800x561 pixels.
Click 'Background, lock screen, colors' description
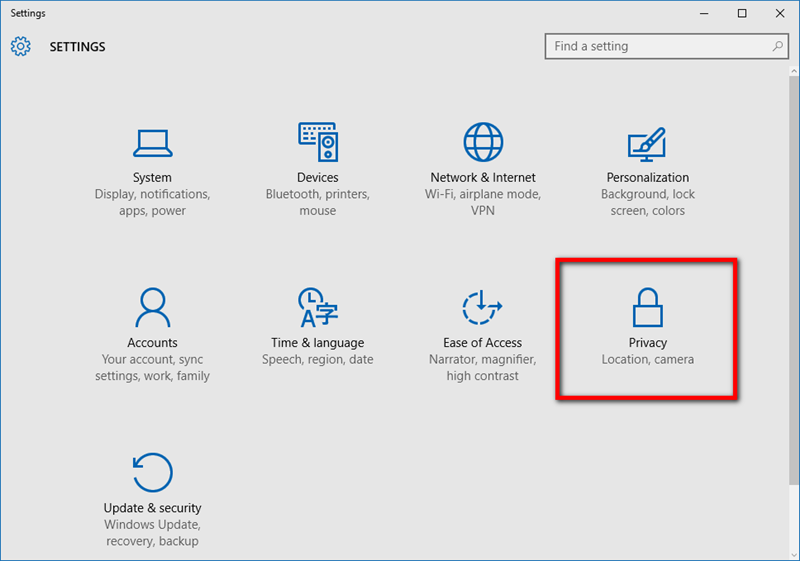(647, 202)
